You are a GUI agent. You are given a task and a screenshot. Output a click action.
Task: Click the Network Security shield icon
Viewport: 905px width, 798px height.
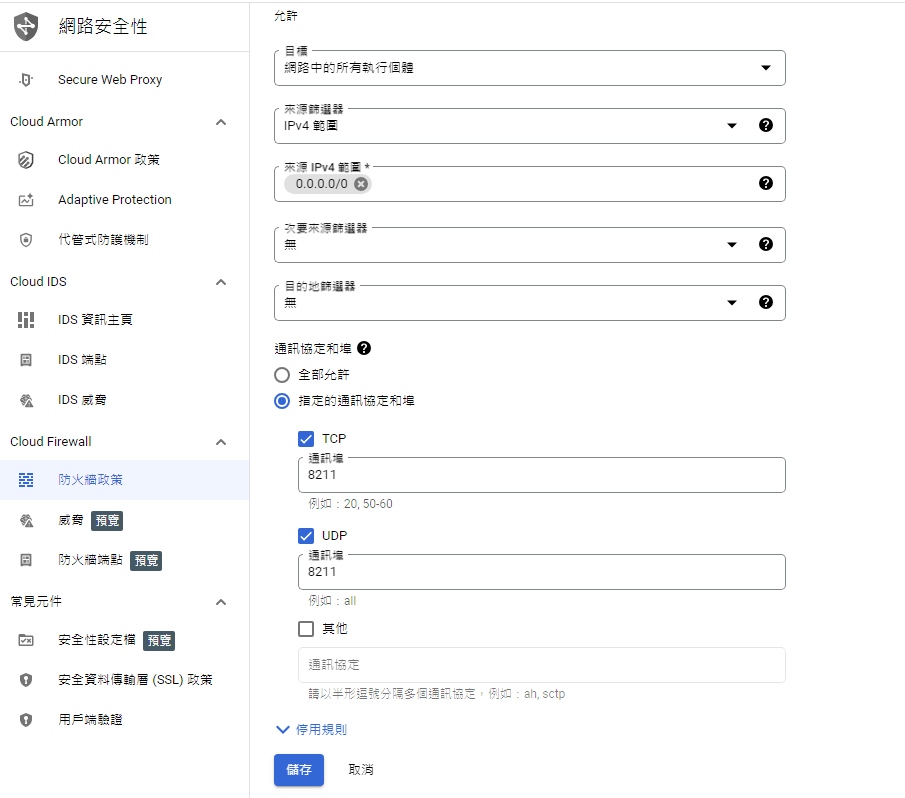(26, 27)
